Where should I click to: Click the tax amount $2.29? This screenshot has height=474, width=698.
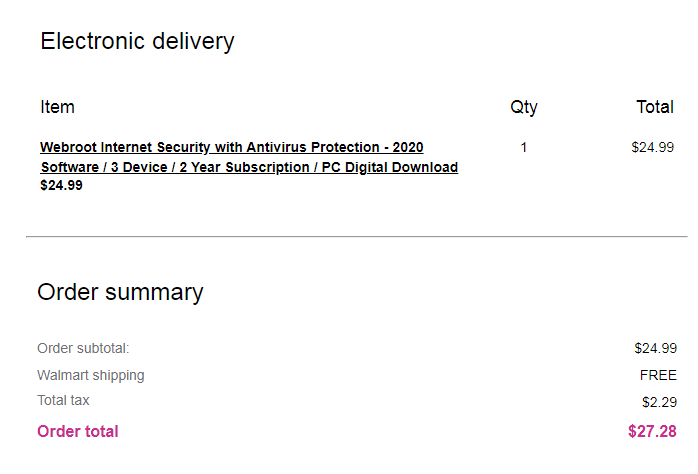pyautogui.click(x=659, y=402)
